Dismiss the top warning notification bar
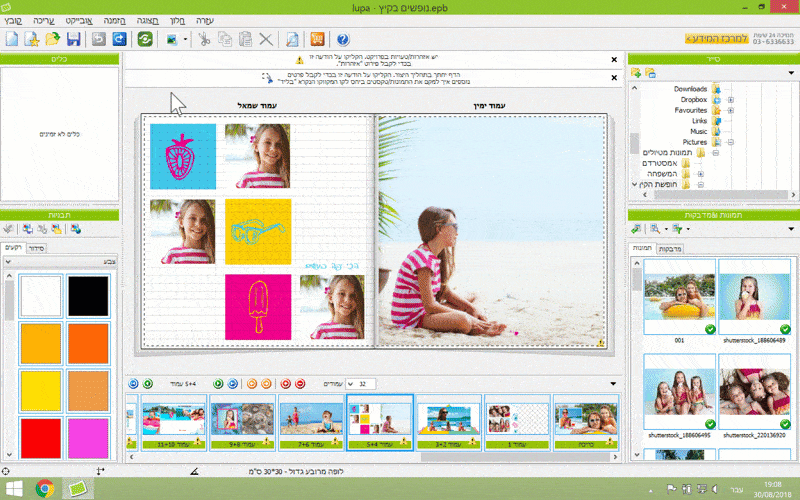Screen dimensions: 800x500 click(614, 60)
